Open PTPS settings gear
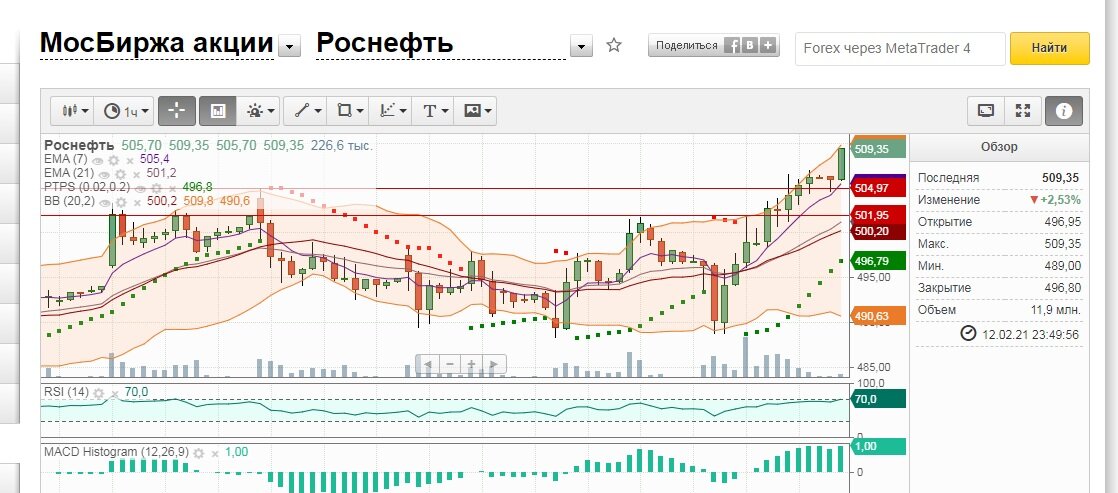The height and width of the screenshot is (493, 1118). [156, 188]
